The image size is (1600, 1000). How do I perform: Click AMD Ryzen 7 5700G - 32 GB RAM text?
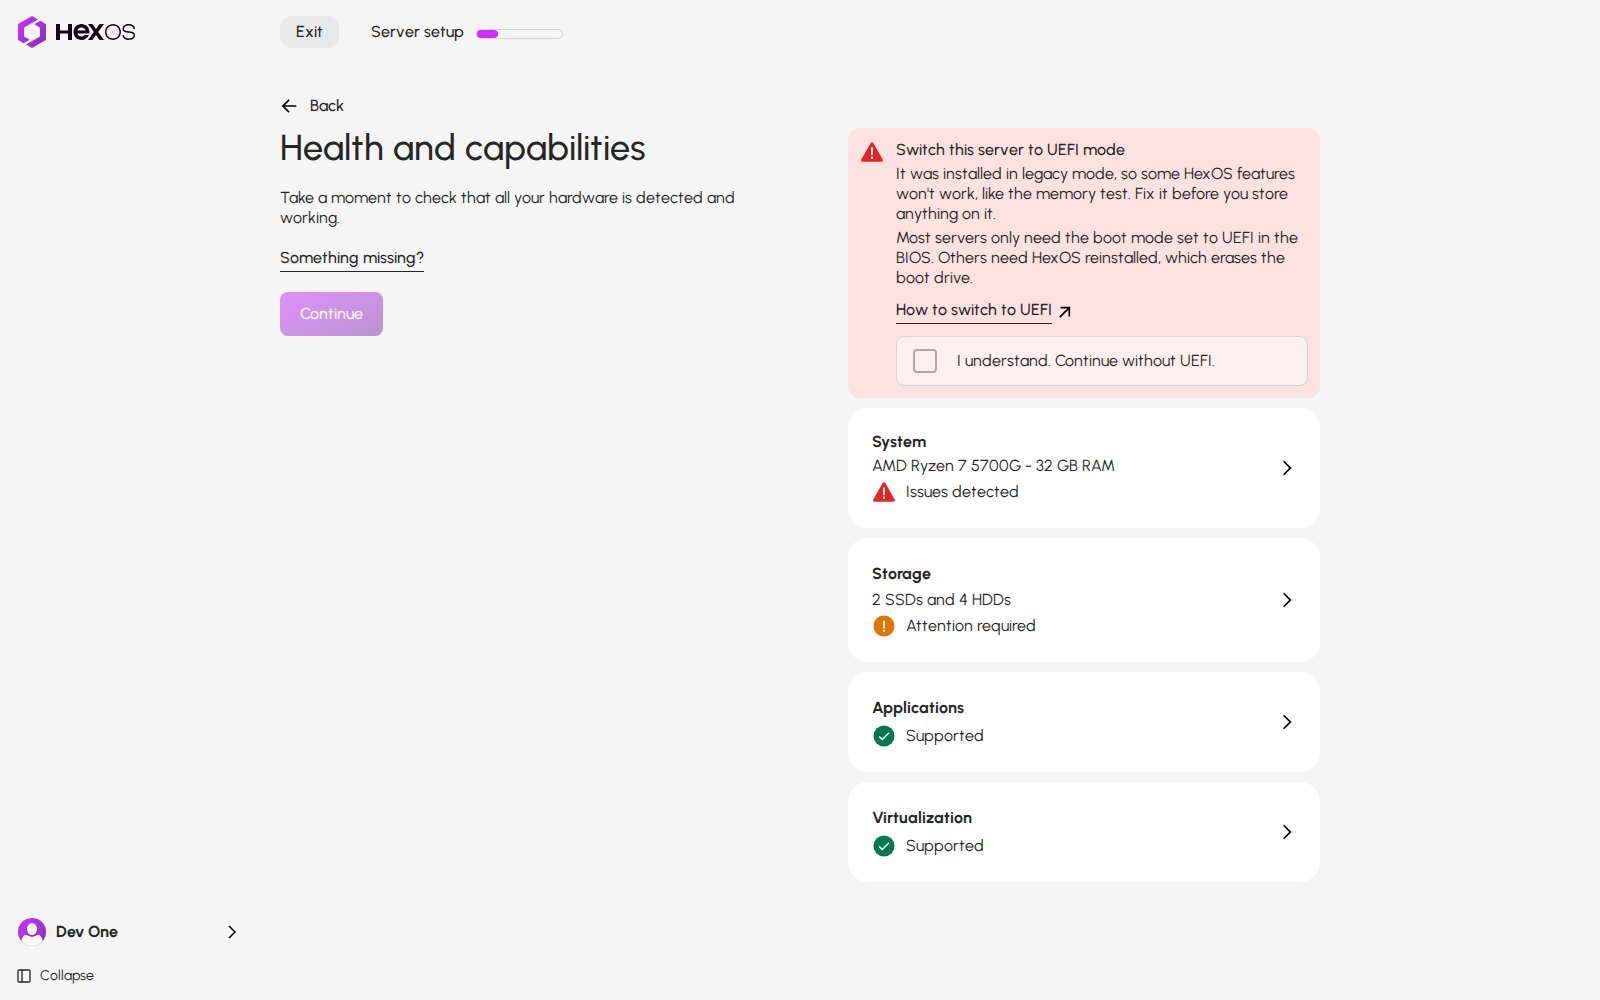click(993, 466)
